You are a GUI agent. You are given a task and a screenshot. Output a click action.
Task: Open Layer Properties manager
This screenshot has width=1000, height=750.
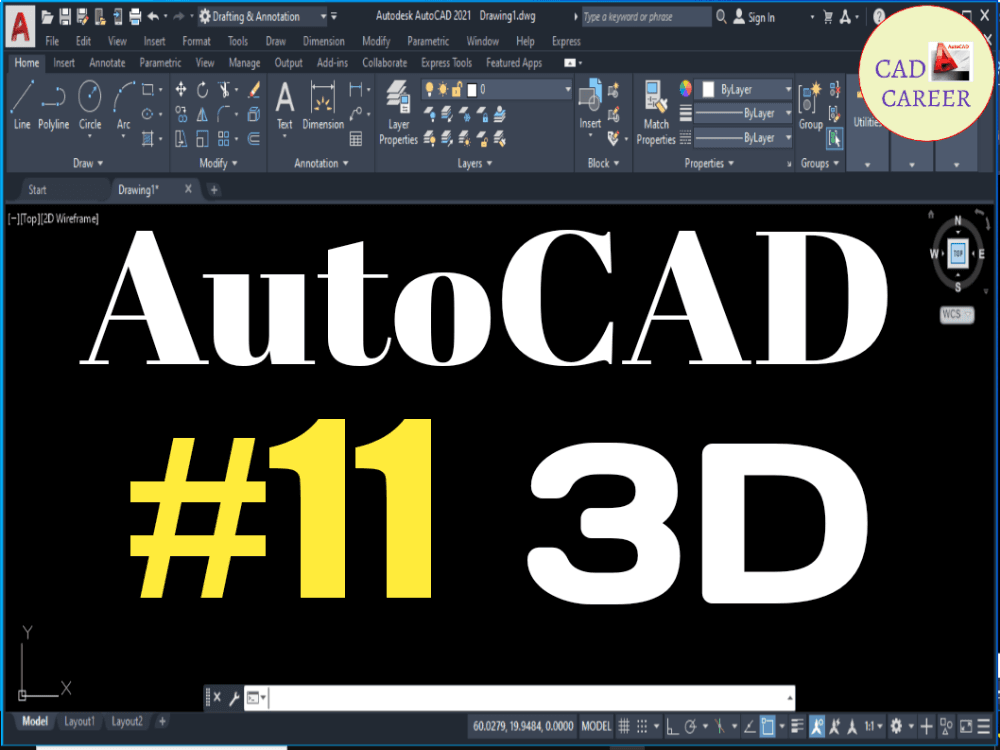click(x=399, y=113)
